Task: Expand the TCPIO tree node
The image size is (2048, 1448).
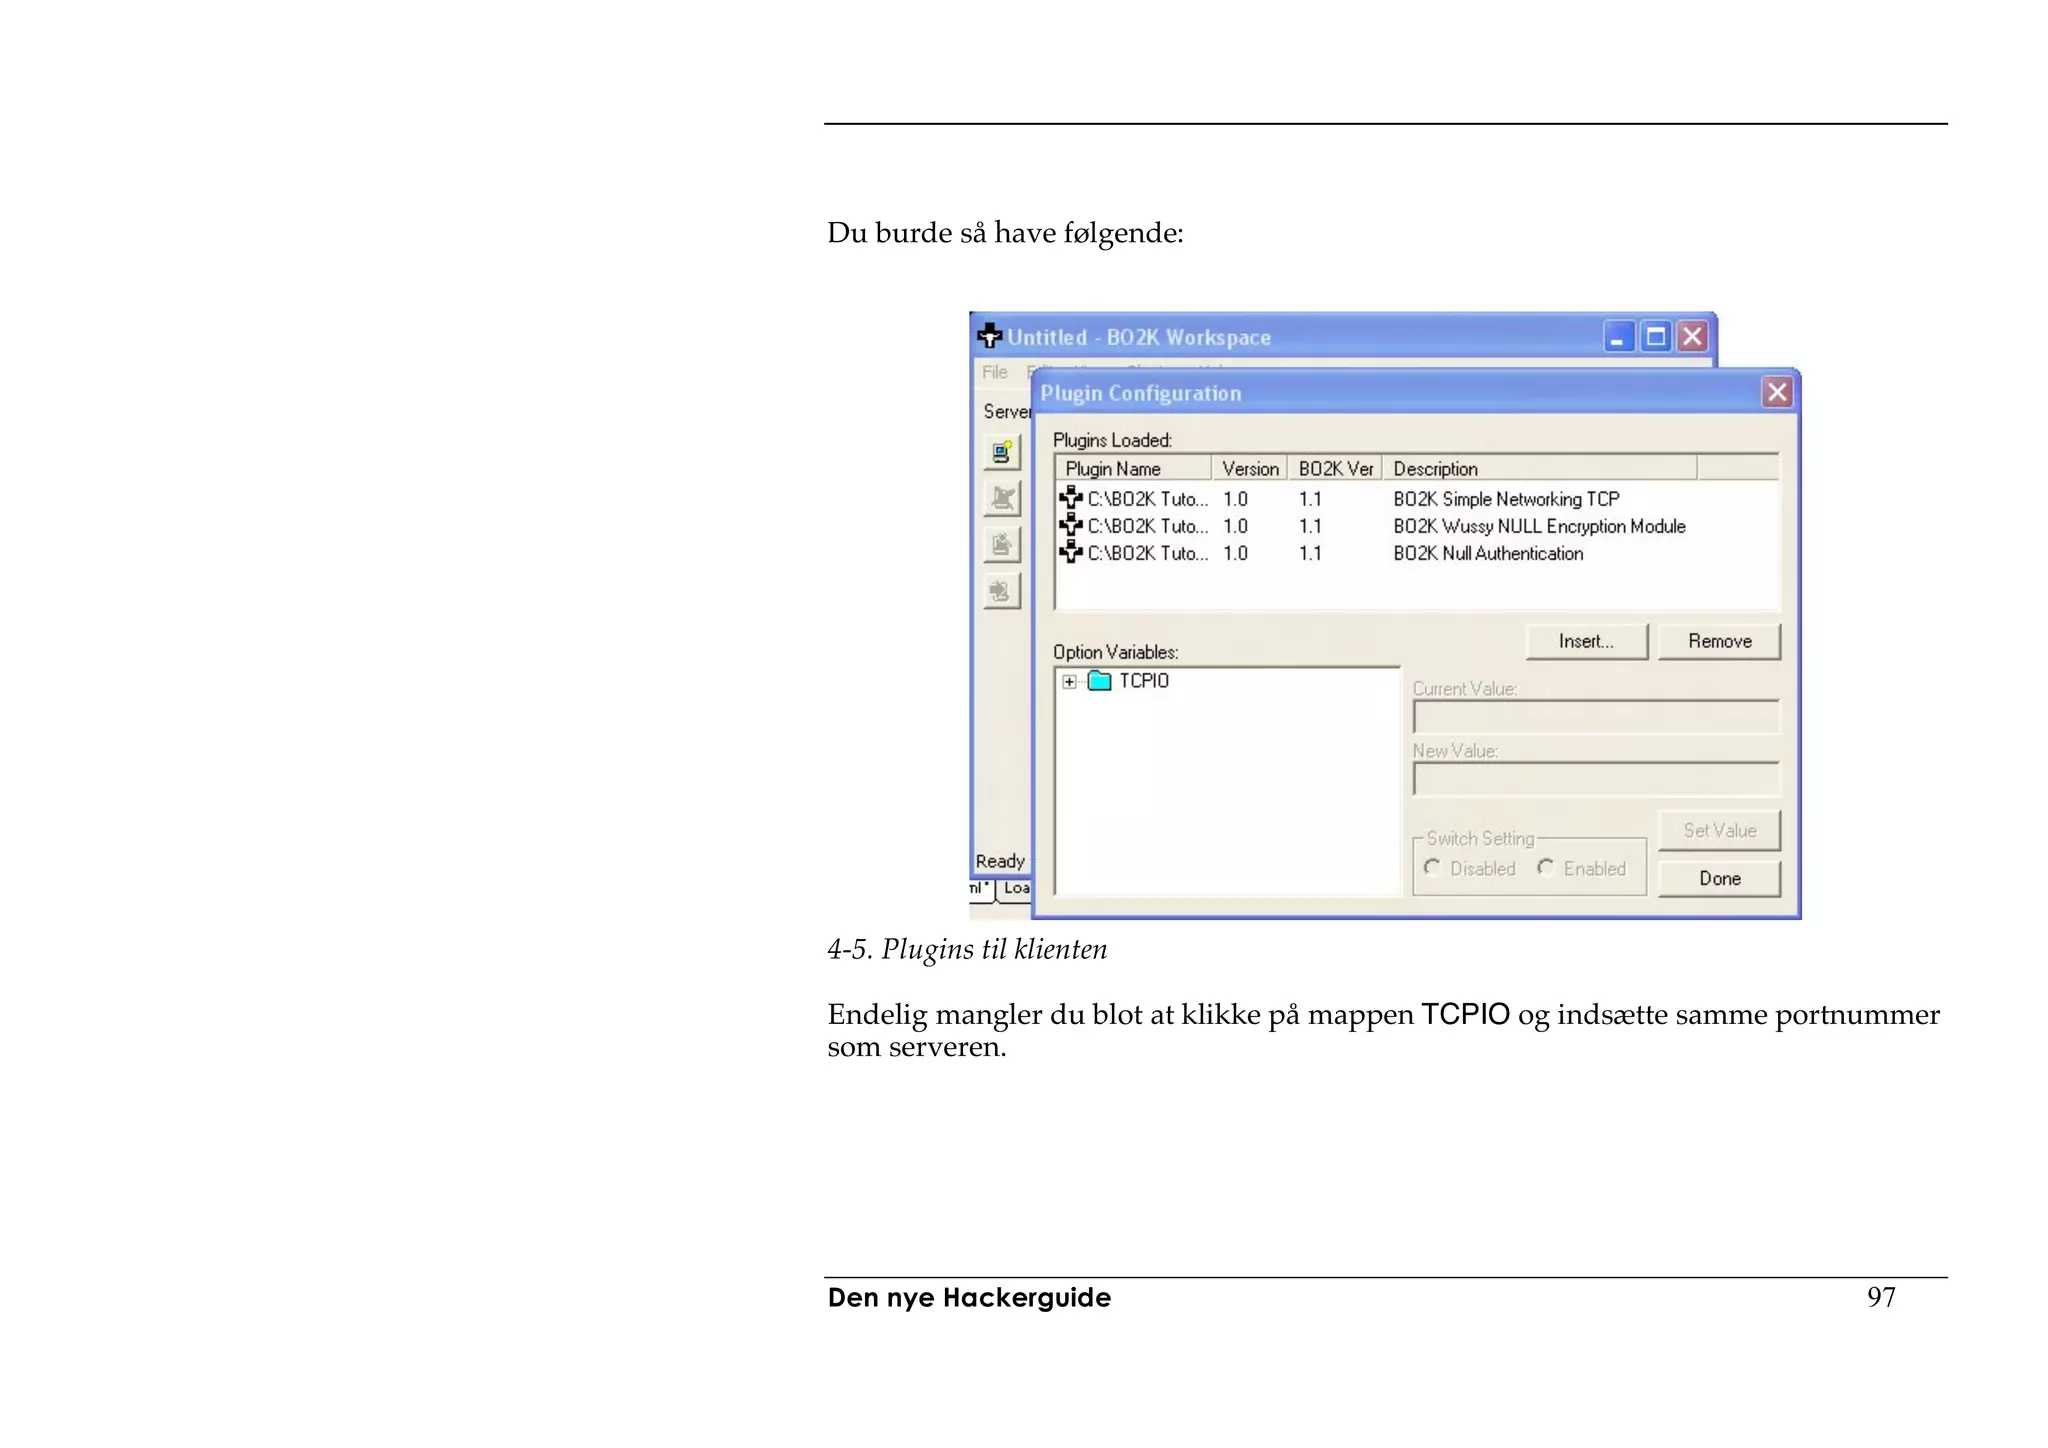Action: tap(1069, 682)
